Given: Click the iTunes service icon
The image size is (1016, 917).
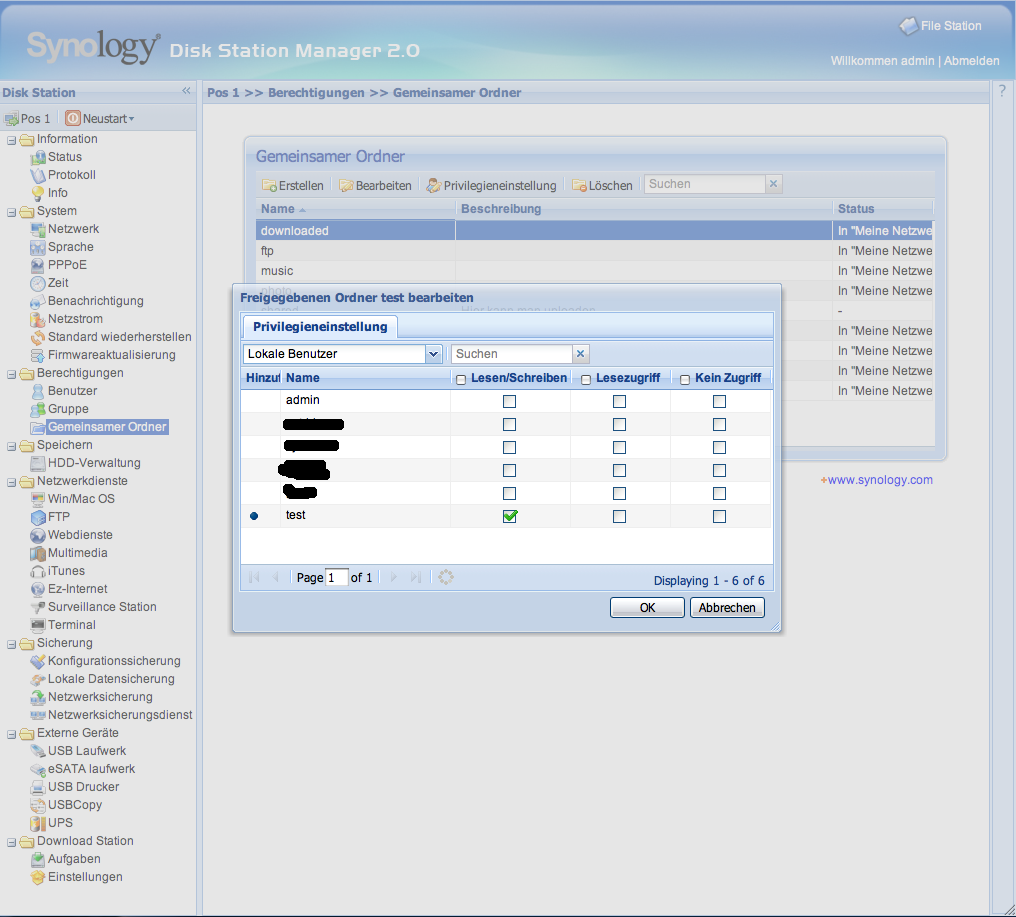Looking at the screenshot, I should click(x=39, y=571).
